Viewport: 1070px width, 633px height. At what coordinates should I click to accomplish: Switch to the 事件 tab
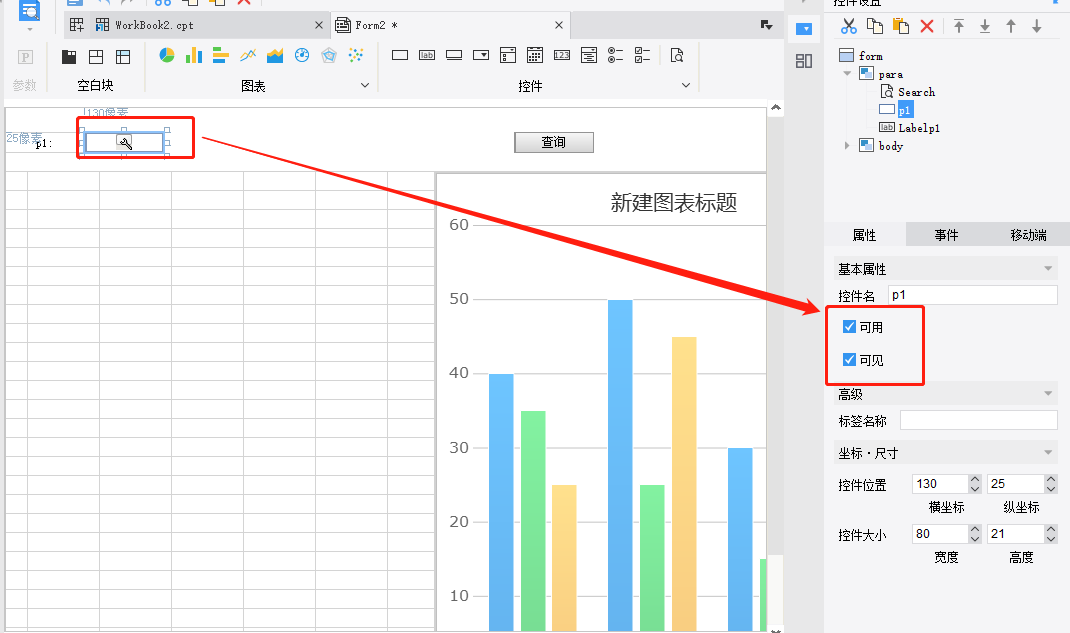[x=946, y=235]
